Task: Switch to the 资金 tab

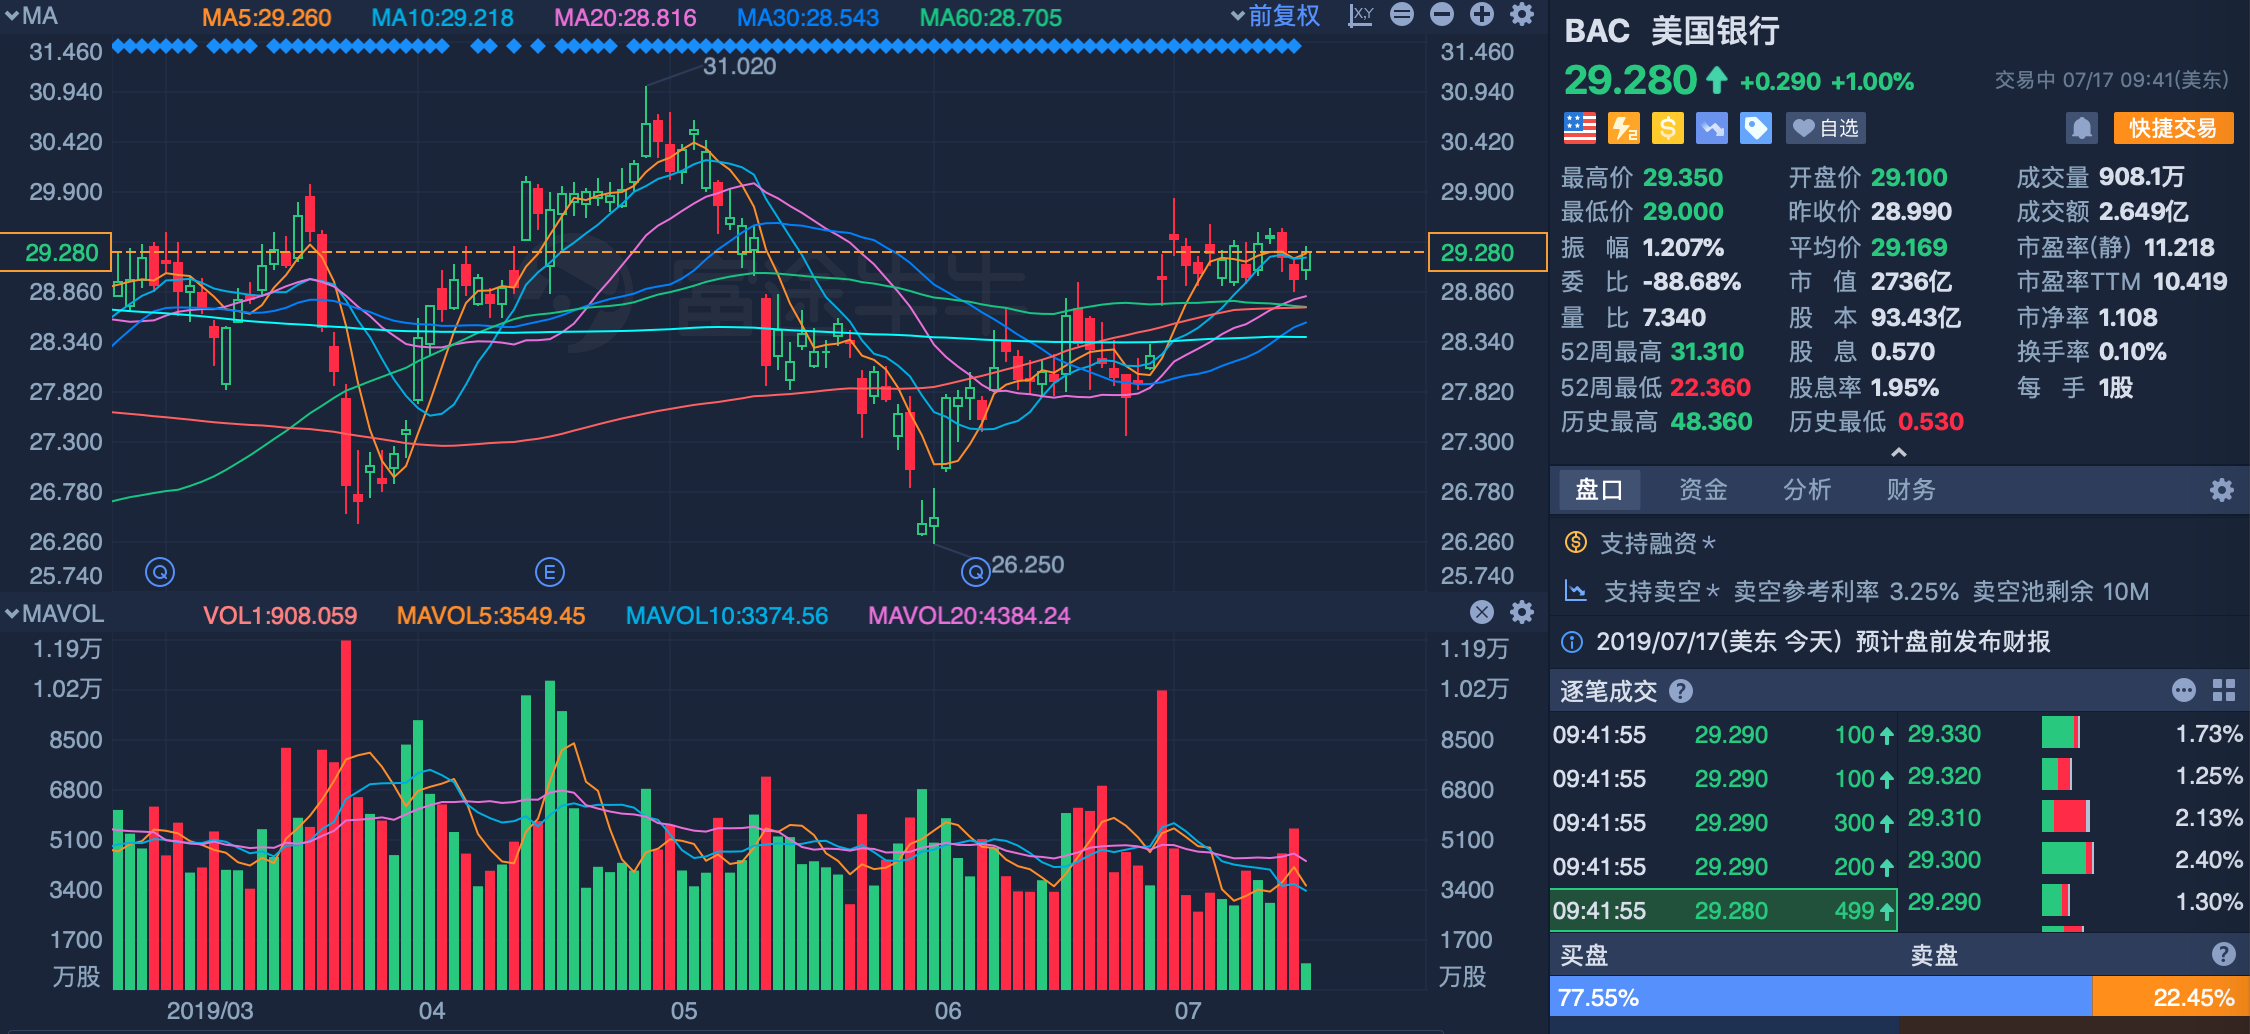Action: pos(1703,490)
